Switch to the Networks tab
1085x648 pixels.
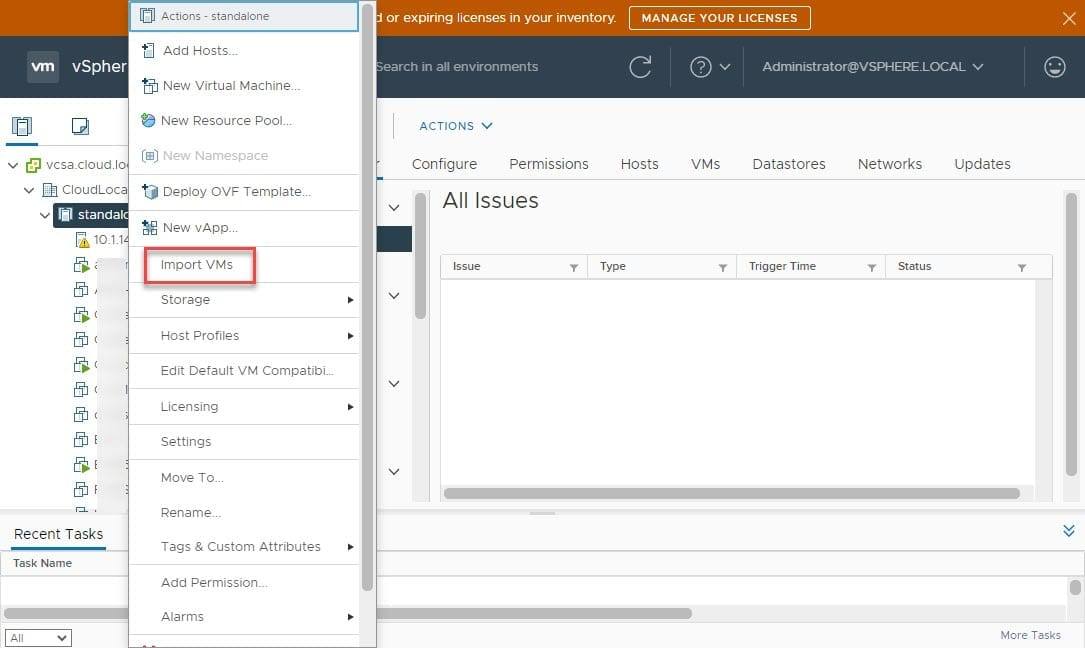(889, 164)
